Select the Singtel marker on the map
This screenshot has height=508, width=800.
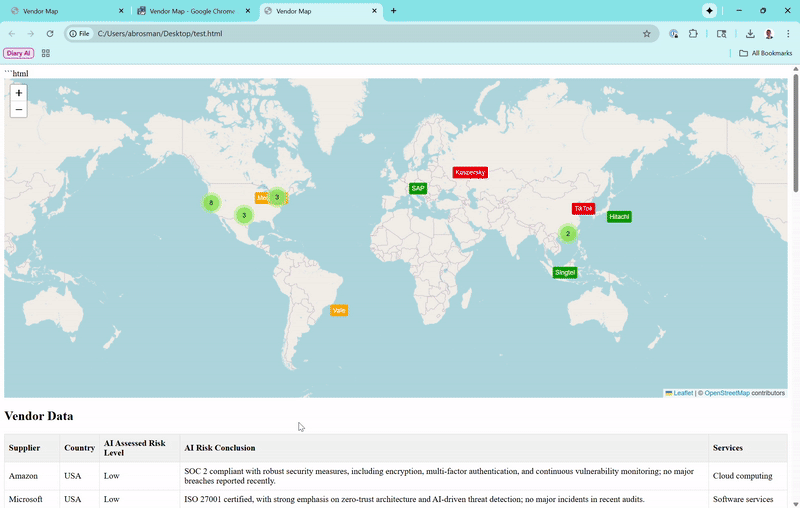565,272
